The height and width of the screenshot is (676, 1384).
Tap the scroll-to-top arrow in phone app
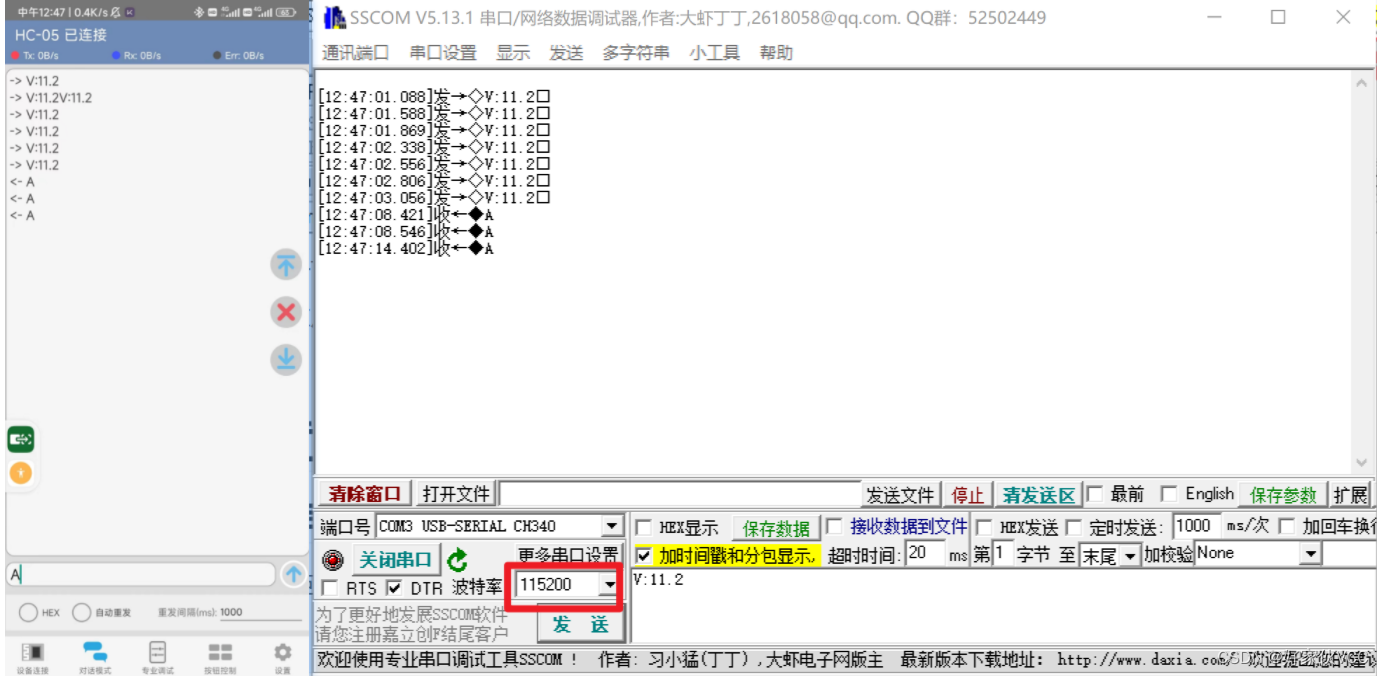point(286,265)
